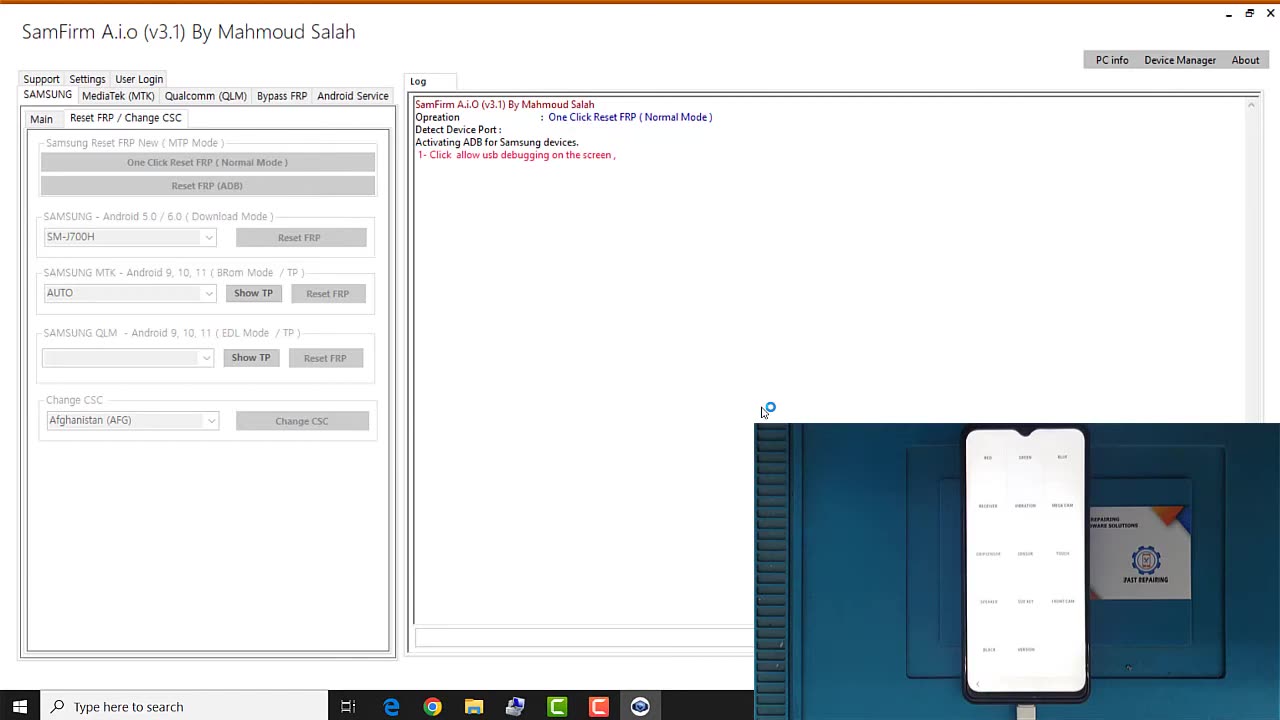
Task: Click Reset FRP for Download Mode
Action: 300,238
